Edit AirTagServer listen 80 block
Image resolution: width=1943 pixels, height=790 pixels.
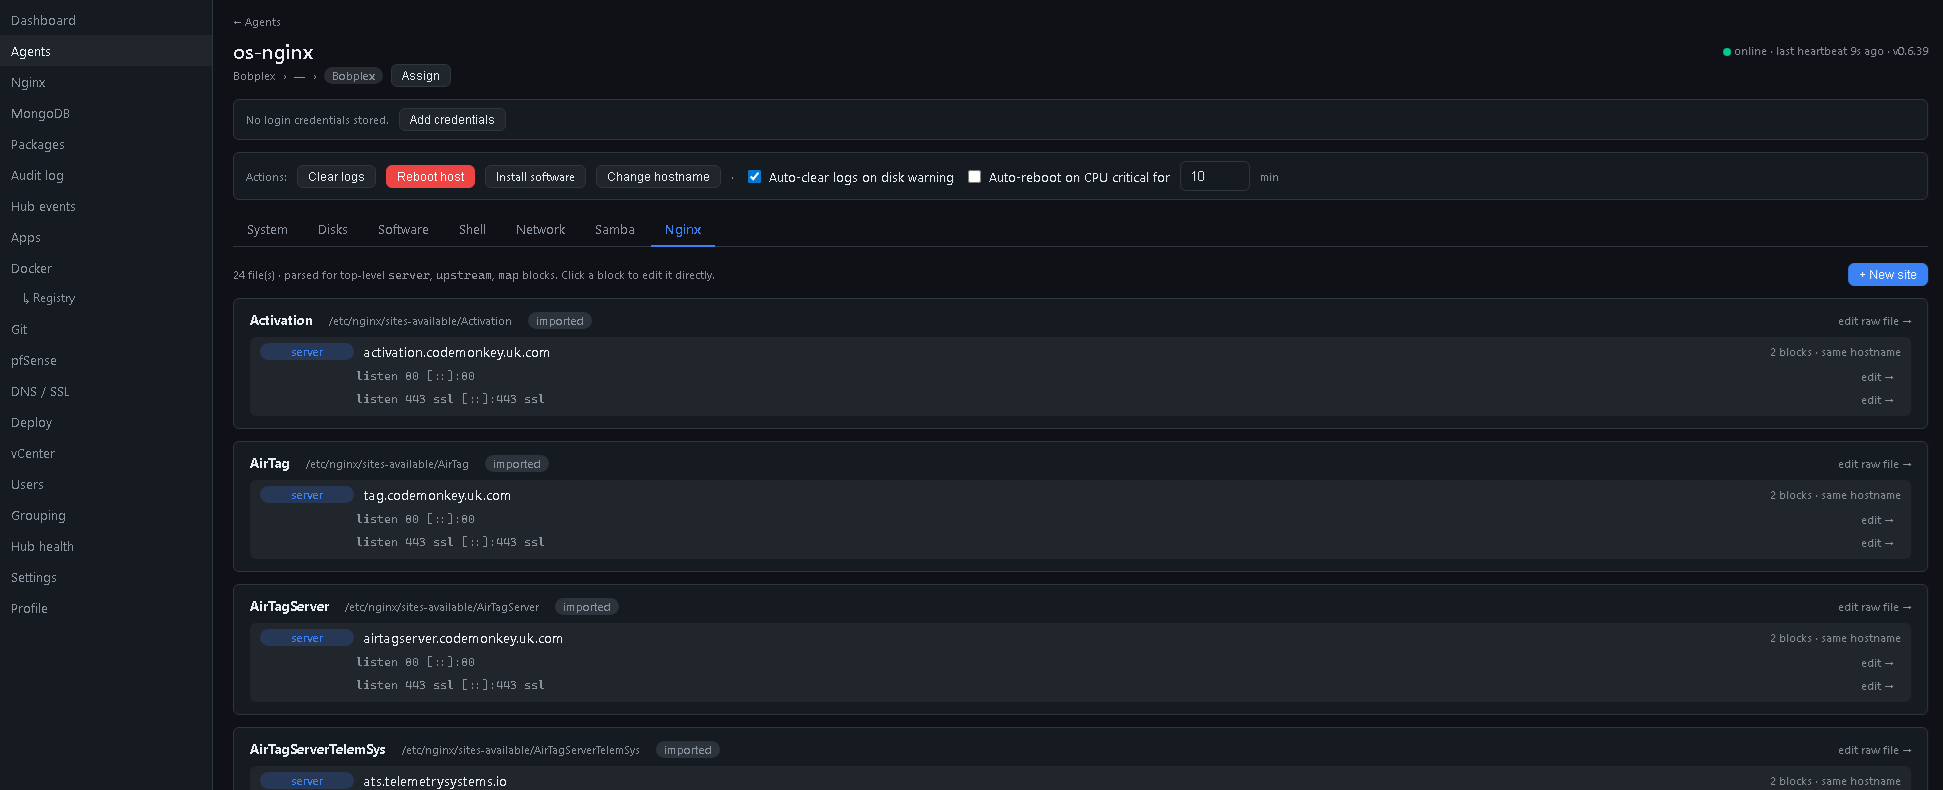click(1877, 664)
